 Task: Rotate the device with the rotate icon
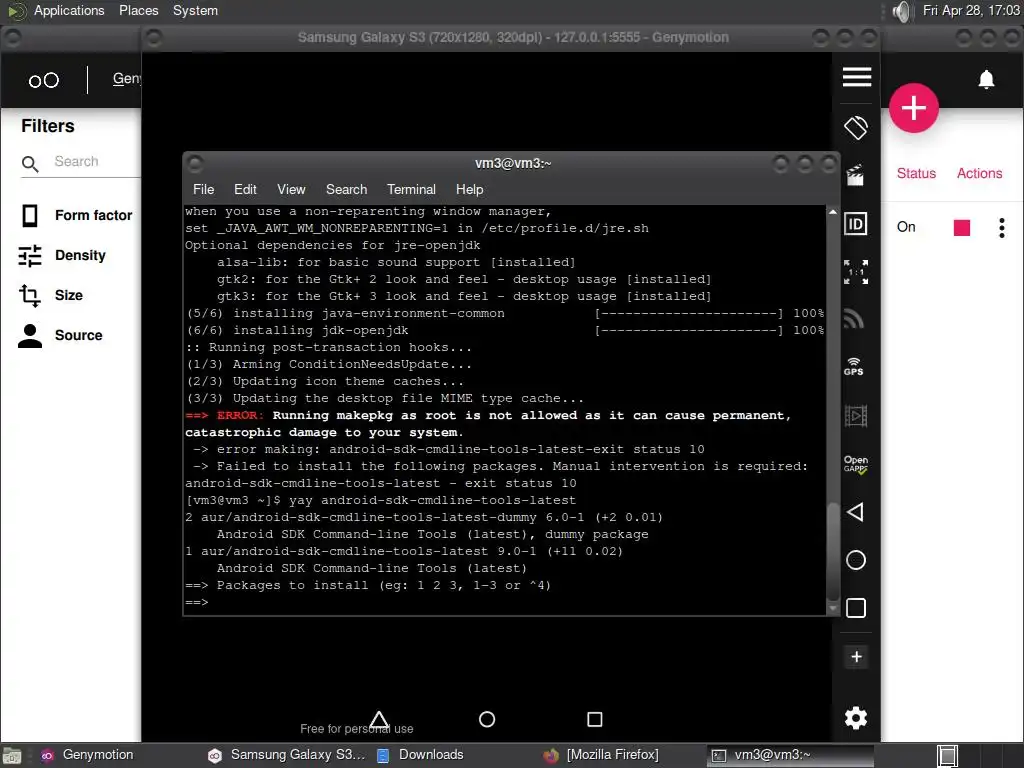(856, 127)
